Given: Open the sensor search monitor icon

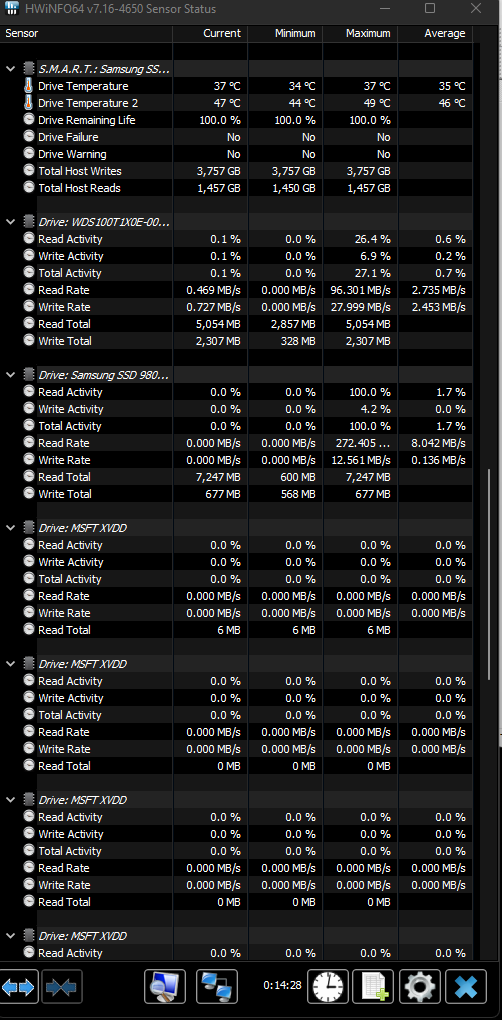Looking at the screenshot, I should pos(165,987).
